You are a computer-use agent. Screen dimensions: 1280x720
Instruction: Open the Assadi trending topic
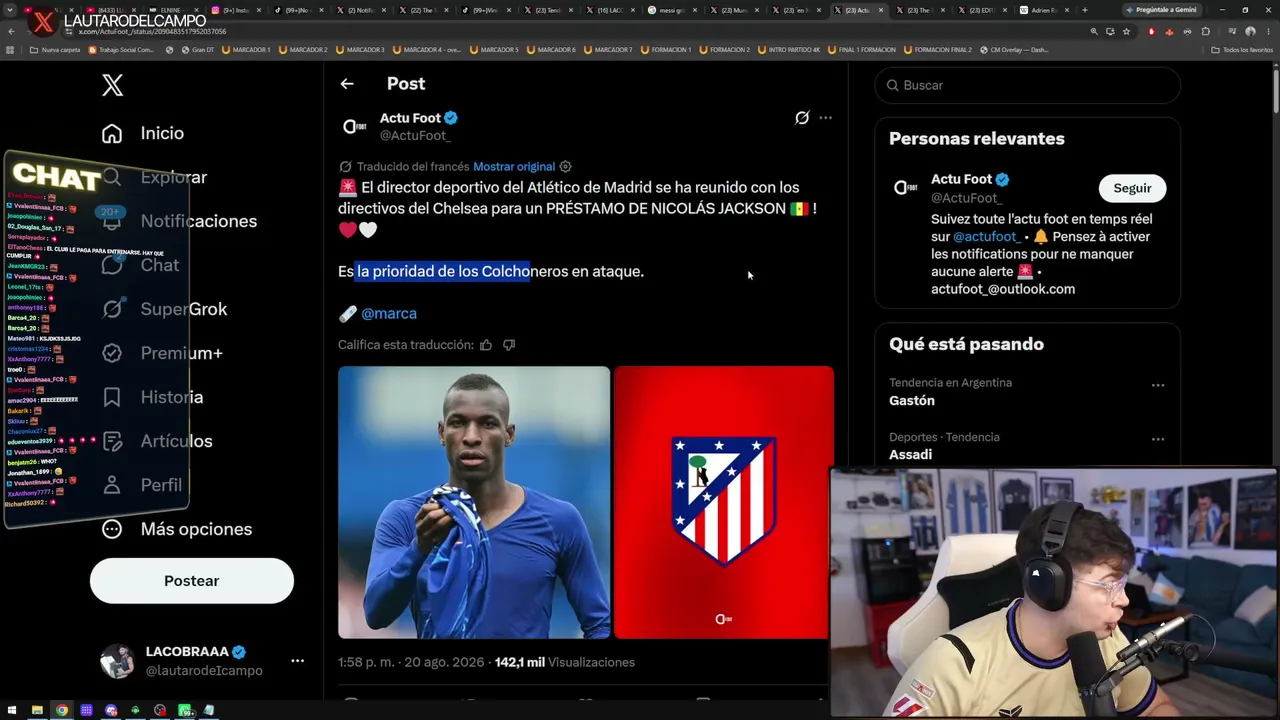(911, 454)
